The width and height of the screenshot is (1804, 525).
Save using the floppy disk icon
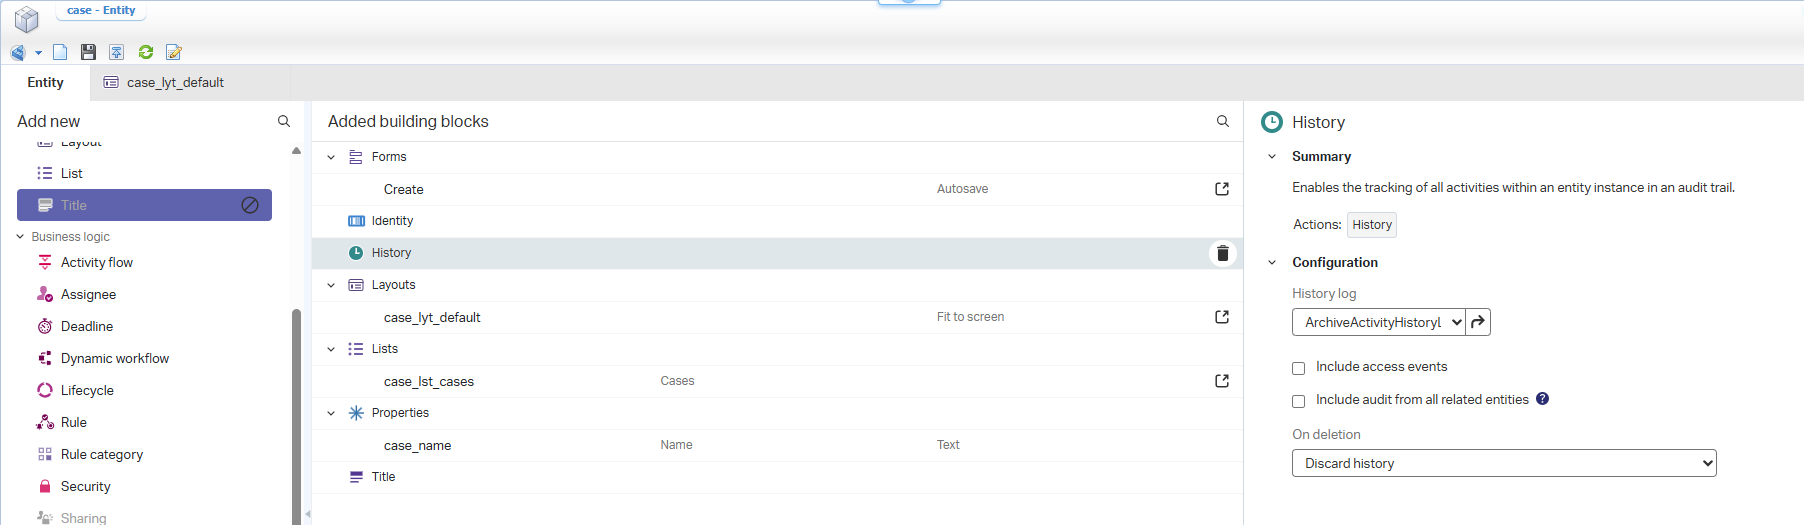click(88, 52)
